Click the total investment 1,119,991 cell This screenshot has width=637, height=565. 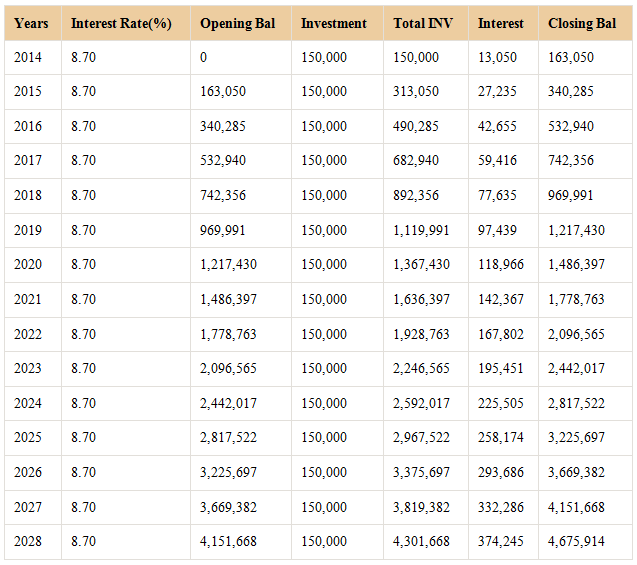(422, 230)
